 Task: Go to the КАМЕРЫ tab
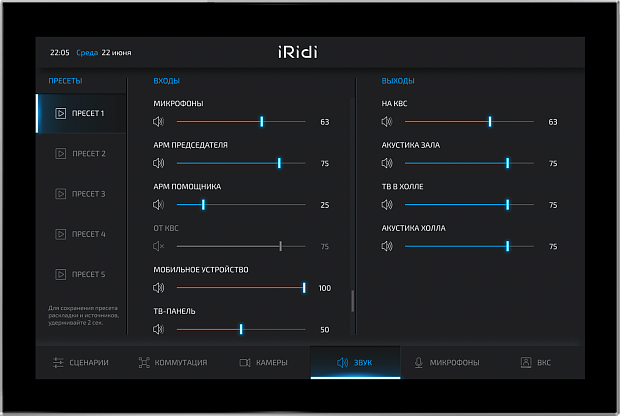264,362
